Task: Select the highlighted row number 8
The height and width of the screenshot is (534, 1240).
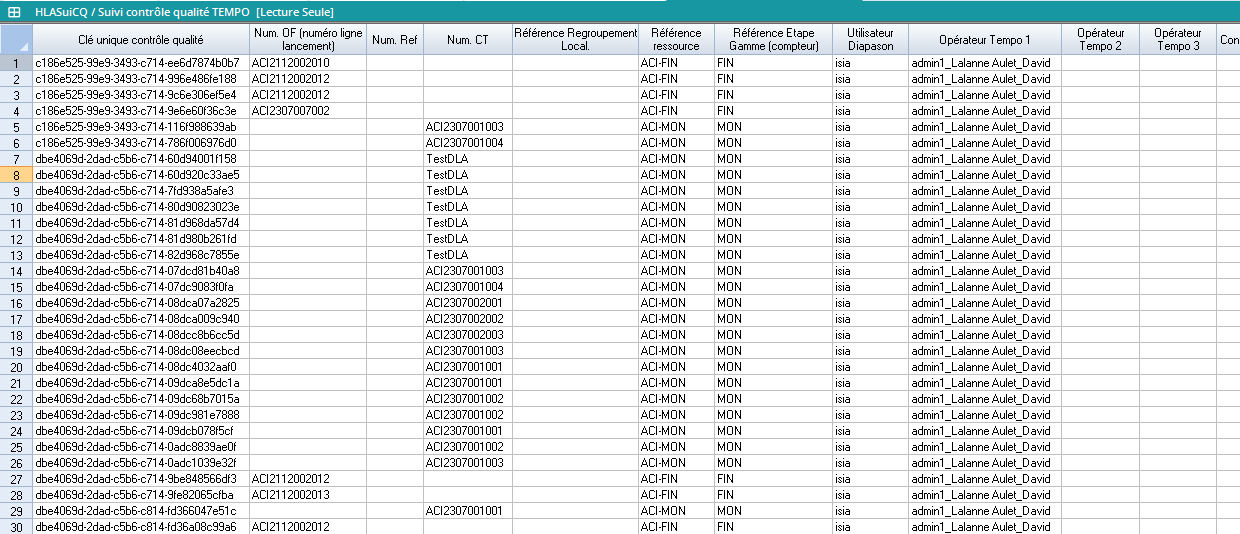Action: [16, 175]
